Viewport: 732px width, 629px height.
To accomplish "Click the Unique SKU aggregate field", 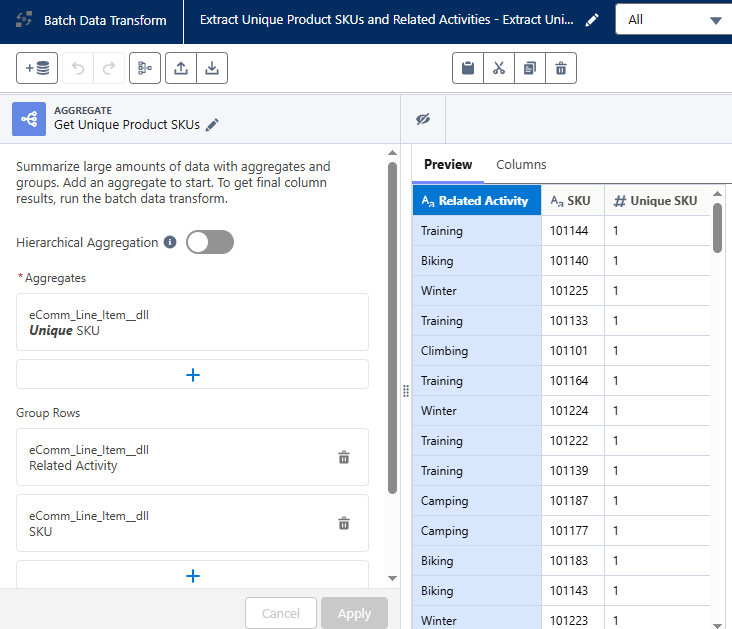I will 193,322.
